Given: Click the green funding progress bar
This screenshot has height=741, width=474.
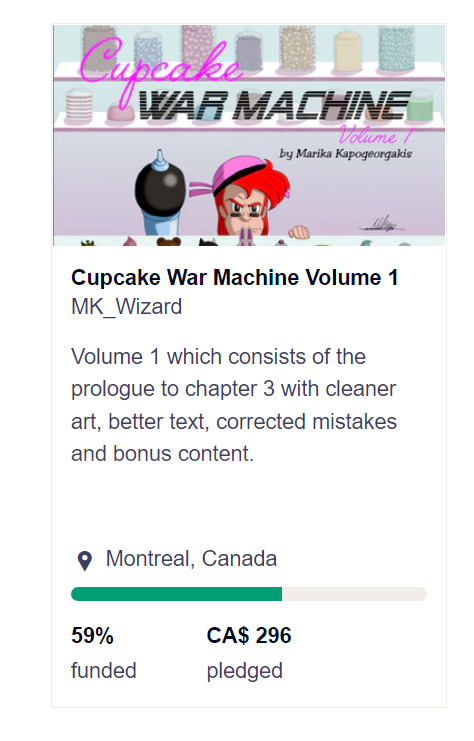Looking at the screenshot, I should click(176, 594).
